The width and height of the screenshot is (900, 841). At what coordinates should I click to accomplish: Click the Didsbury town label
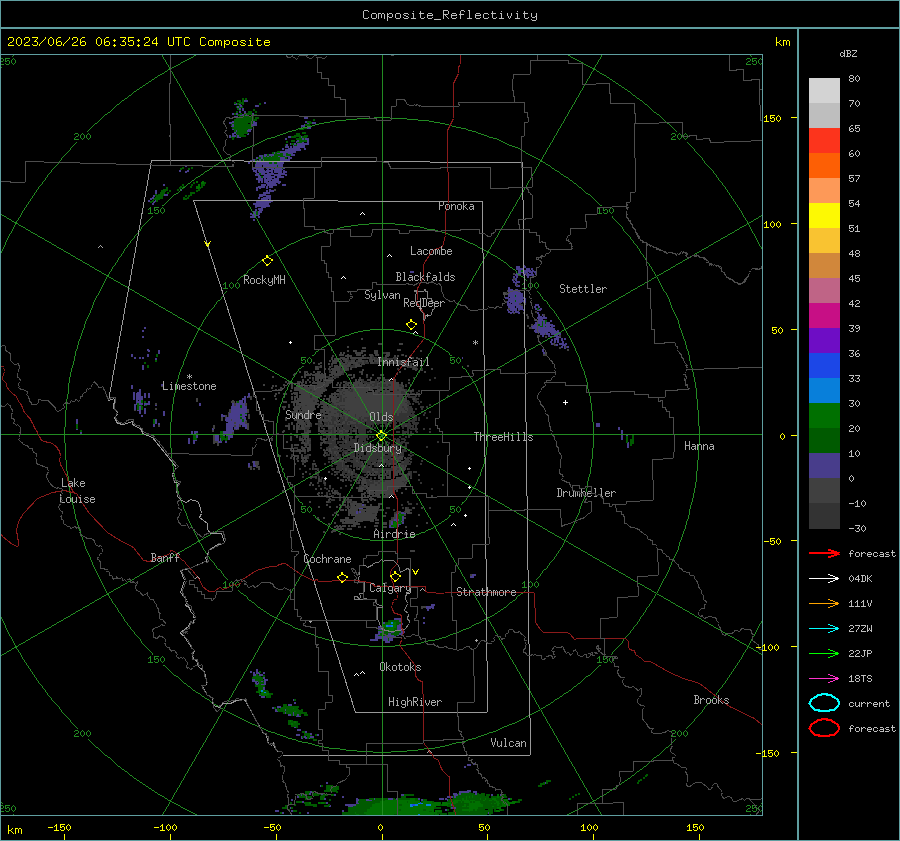(378, 448)
